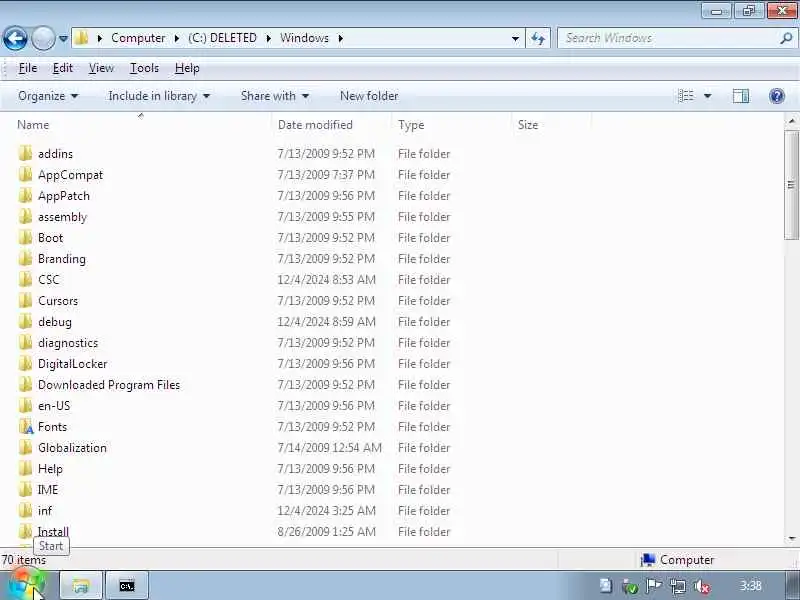800x600 pixels.
Task: Select the DigitalLocker folder icon
Action: pos(25,363)
